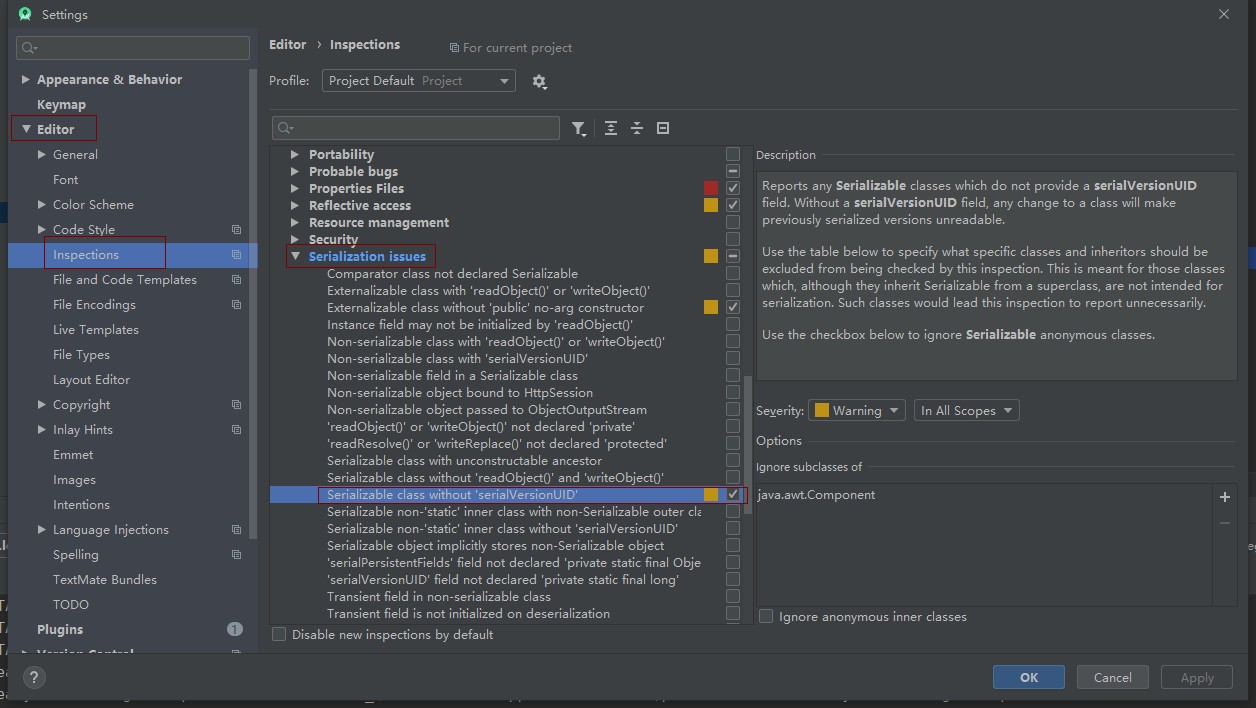The height and width of the screenshot is (708, 1256).
Task: Toggle the Security inspections checkbox
Action: 733,239
